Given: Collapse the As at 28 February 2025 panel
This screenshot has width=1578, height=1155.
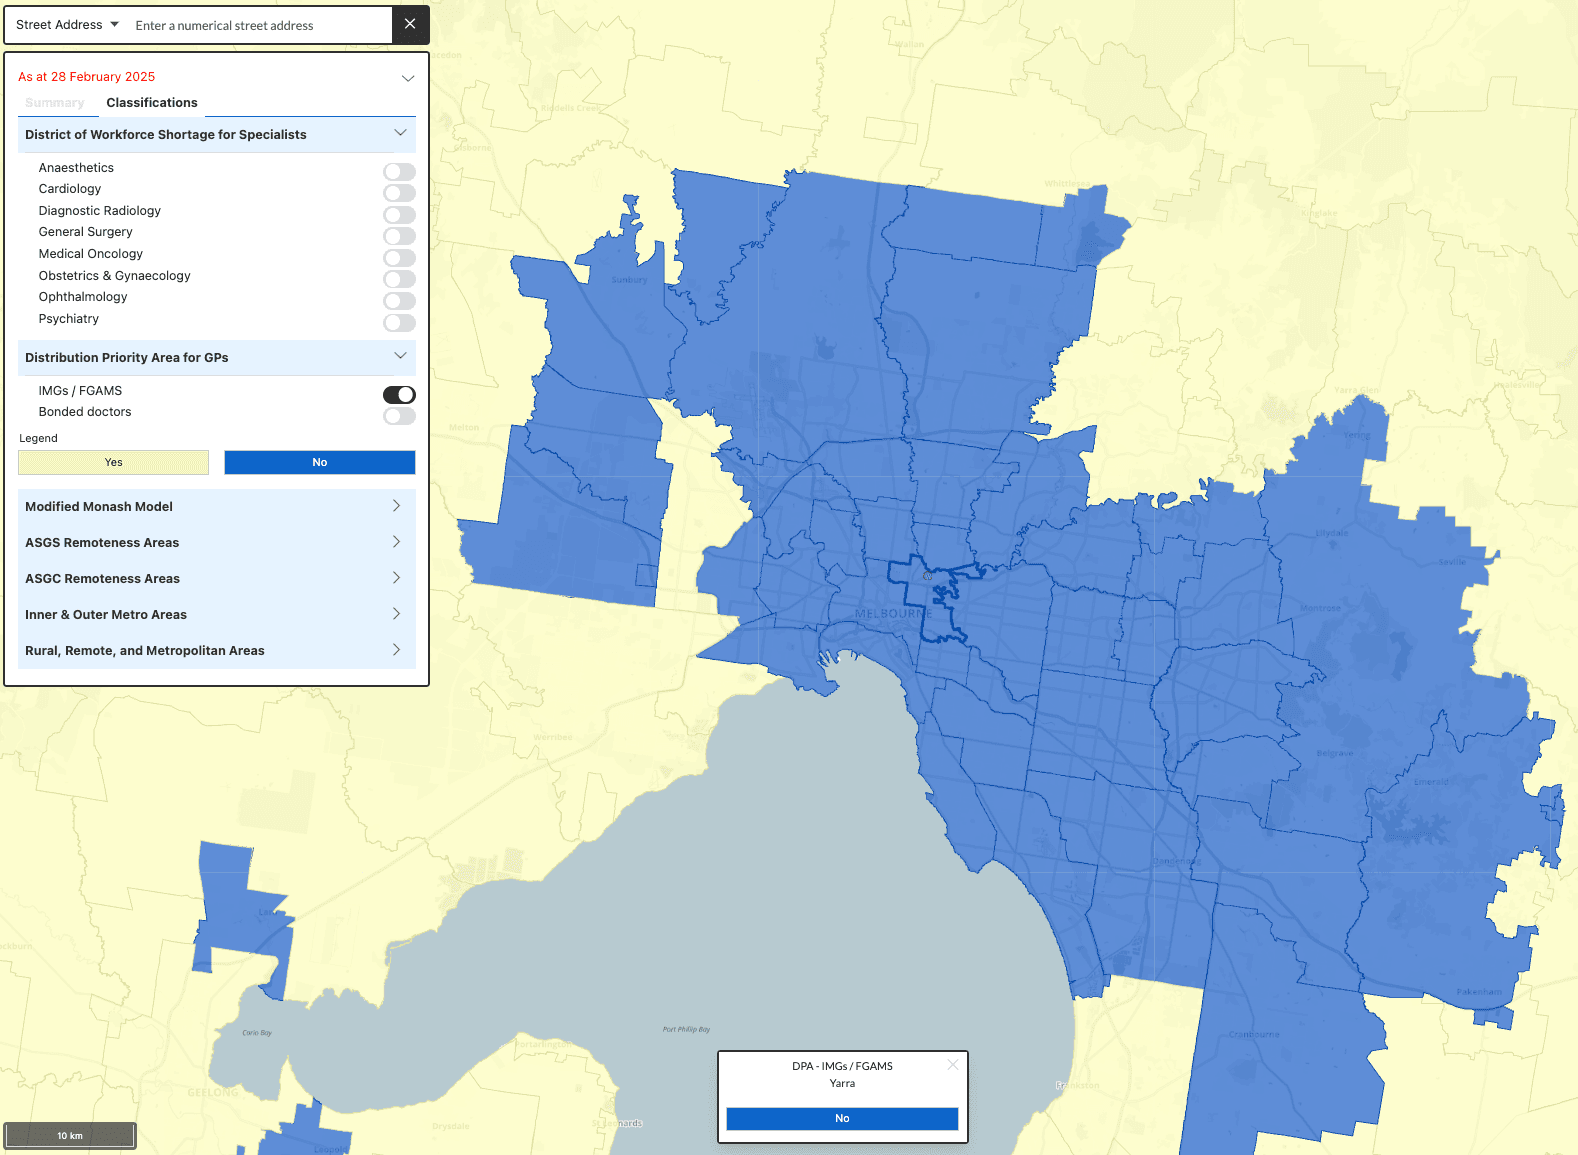Looking at the screenshot, I should 407,78.
